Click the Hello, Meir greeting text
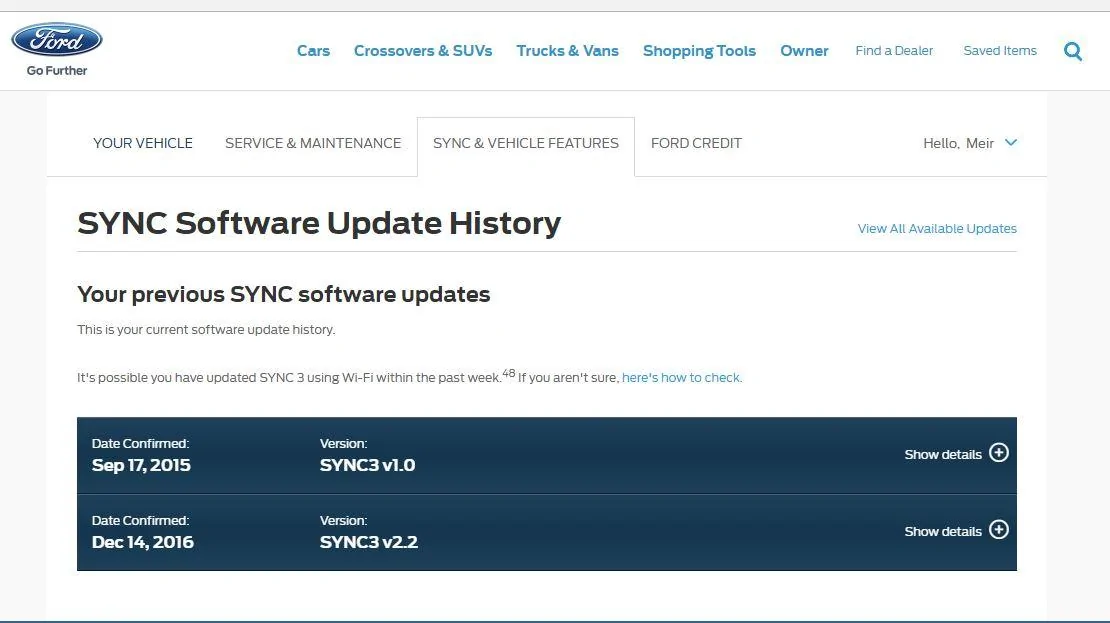 click(x=959, y=143)
